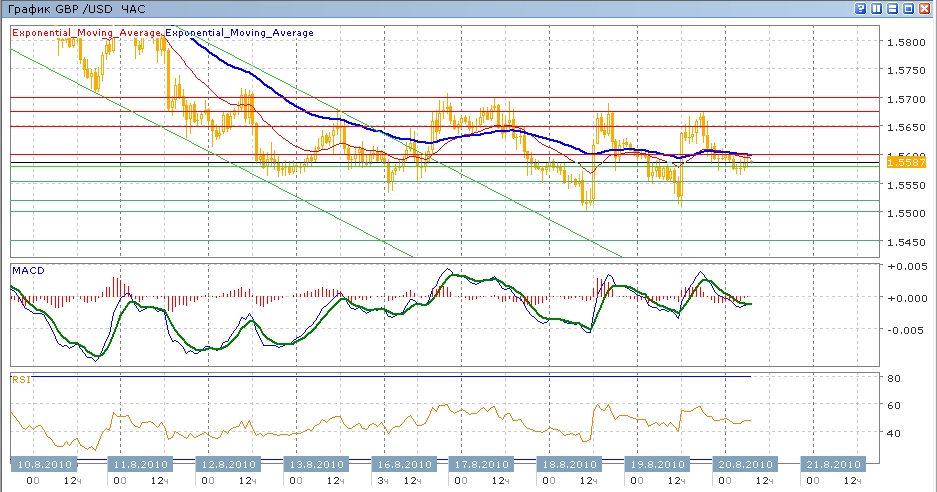Click the current price label 1.5587
The height and width of the screenshot is (492, 937).
[x=907, y=162]
